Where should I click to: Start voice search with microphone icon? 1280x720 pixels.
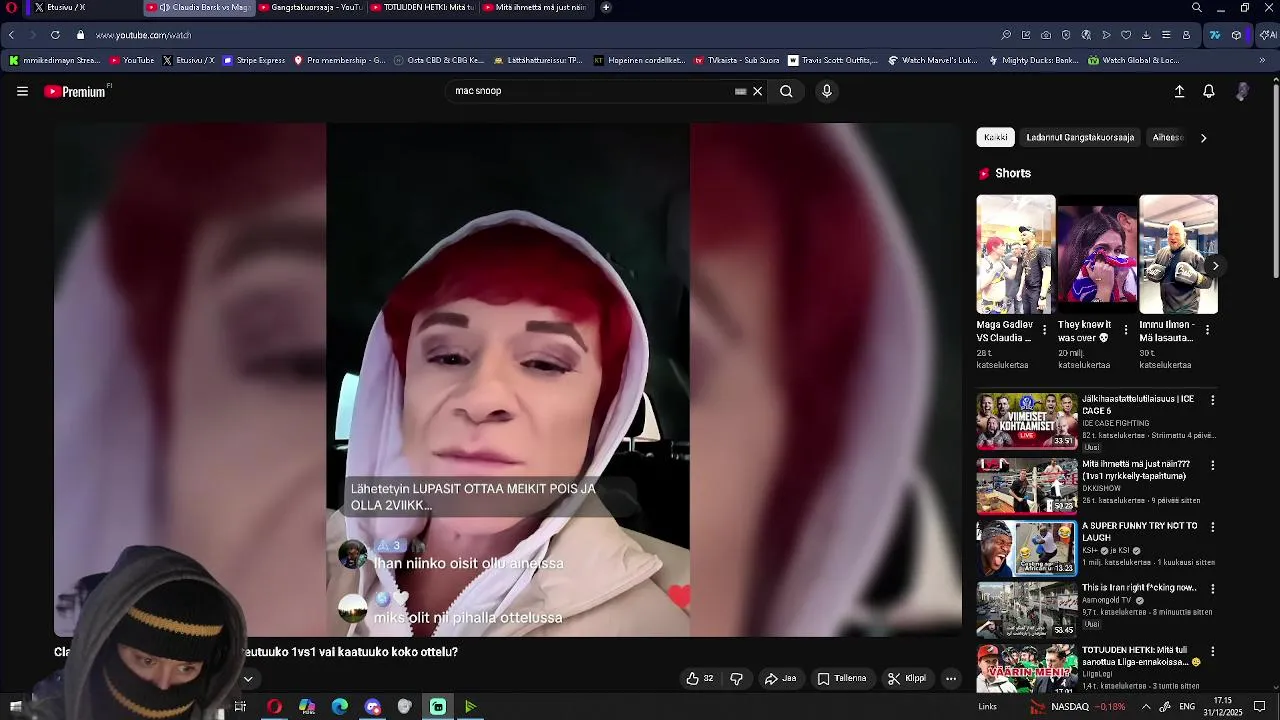(x=826, y=91)
